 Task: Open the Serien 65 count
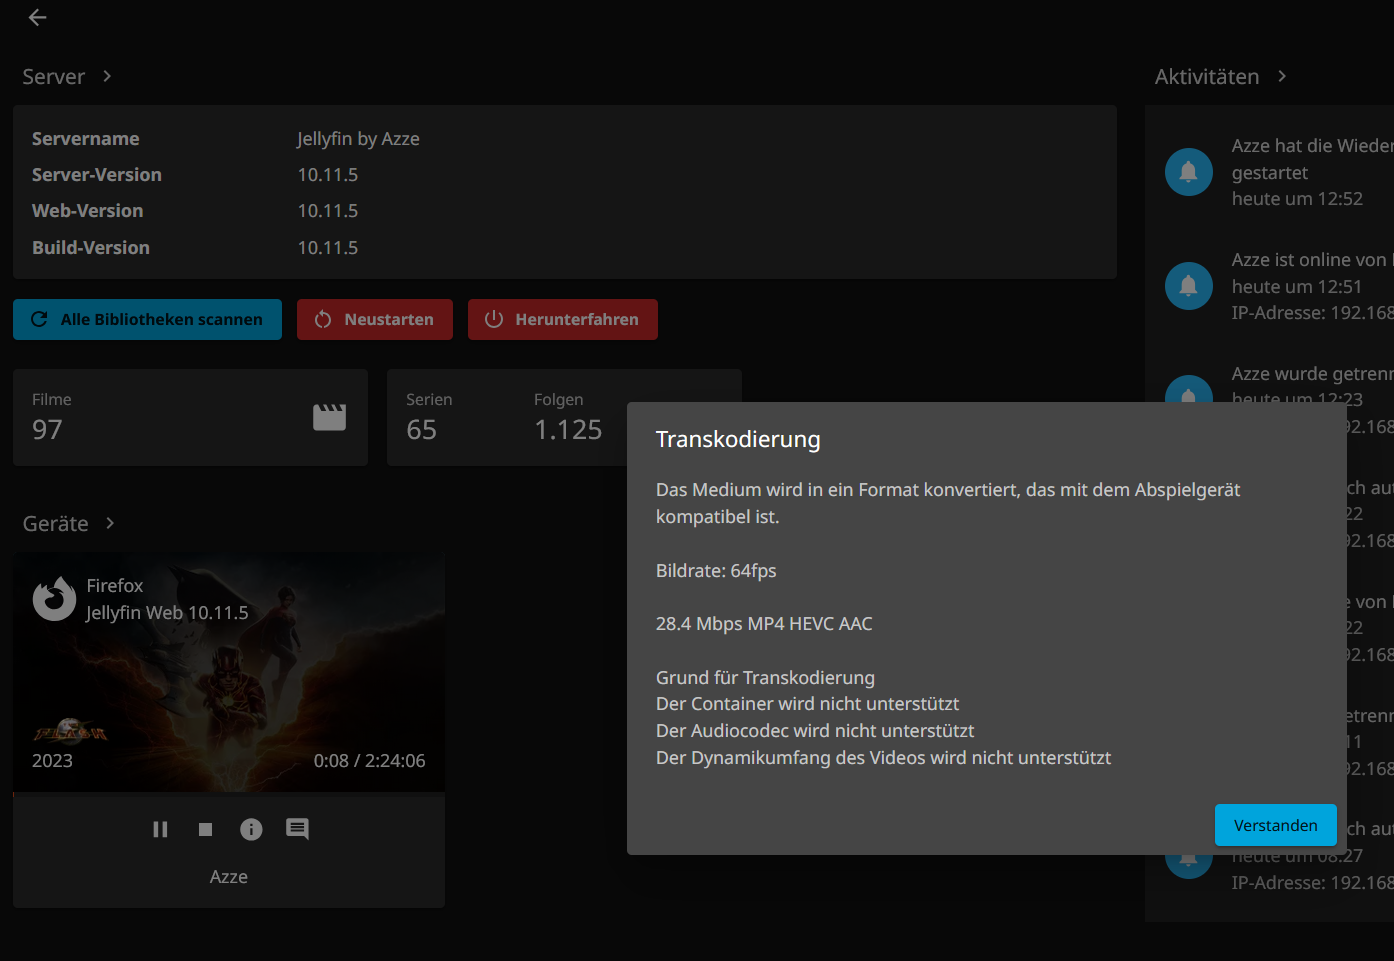[x=429, y=417]
